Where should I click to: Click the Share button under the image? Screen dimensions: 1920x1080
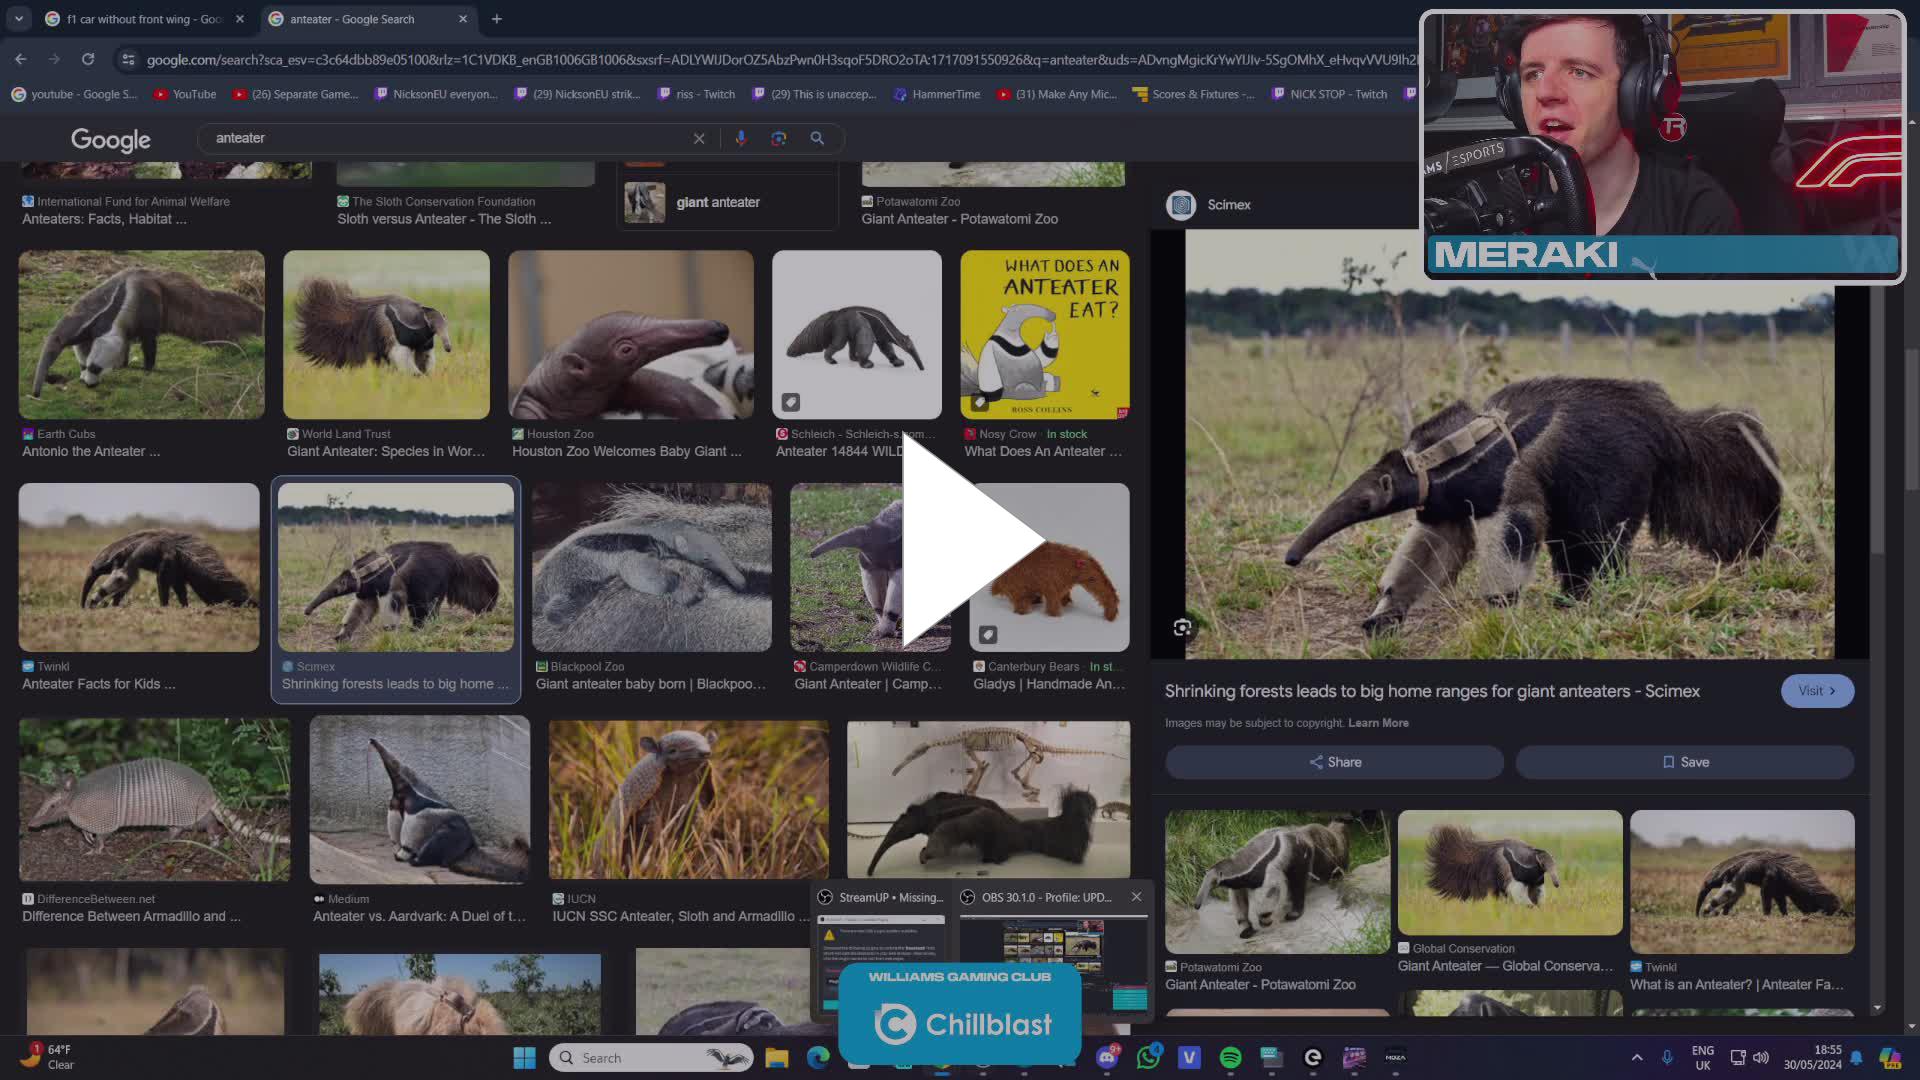pyautogui.click(x=1334, y=761)
